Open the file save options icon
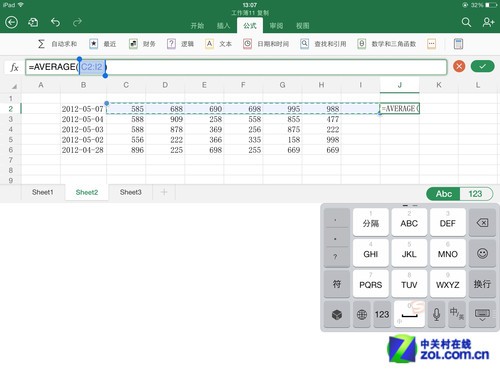The width and height of the screenshot is (500, 375). pos(33,22)
